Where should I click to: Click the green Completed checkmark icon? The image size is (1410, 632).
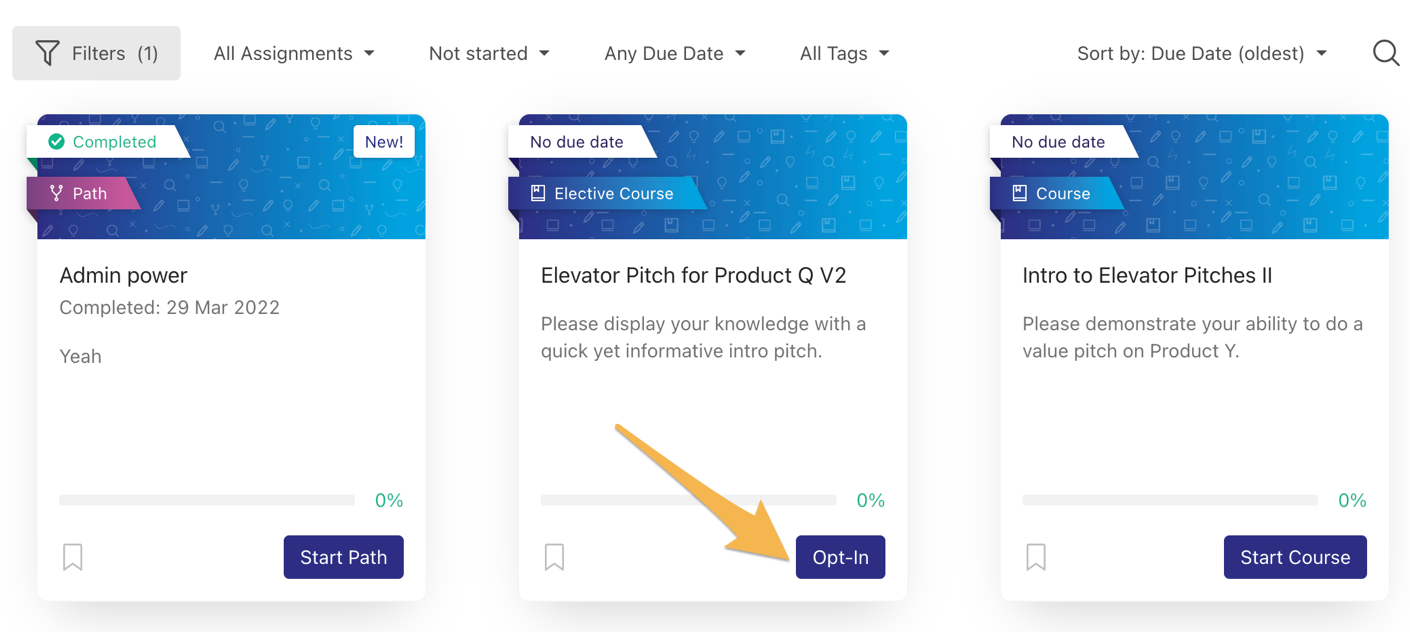tap(57, 141)
